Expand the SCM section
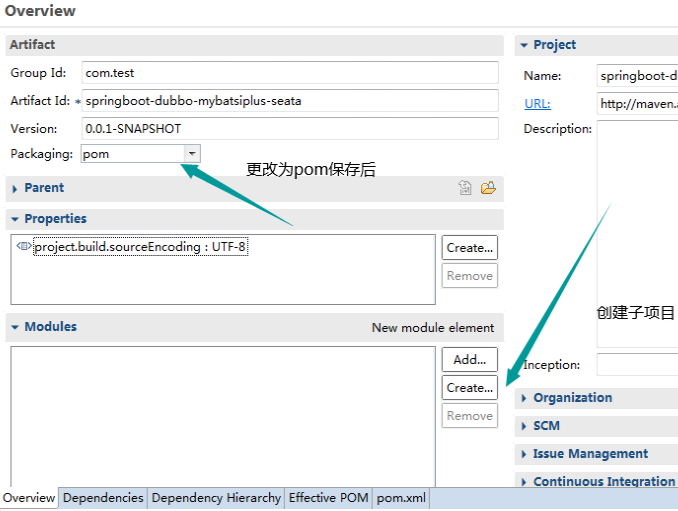 (x=546, y=426)
